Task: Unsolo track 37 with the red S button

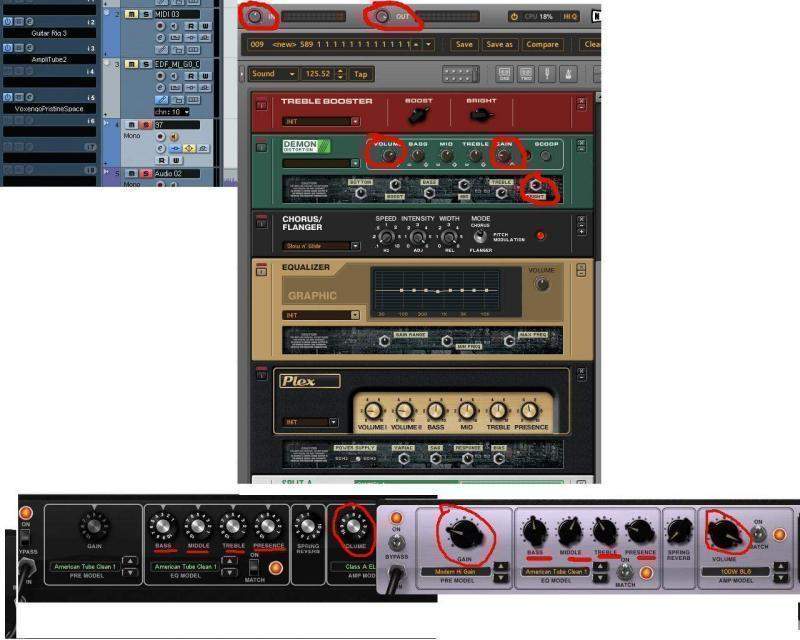Action: click(145, 125)
